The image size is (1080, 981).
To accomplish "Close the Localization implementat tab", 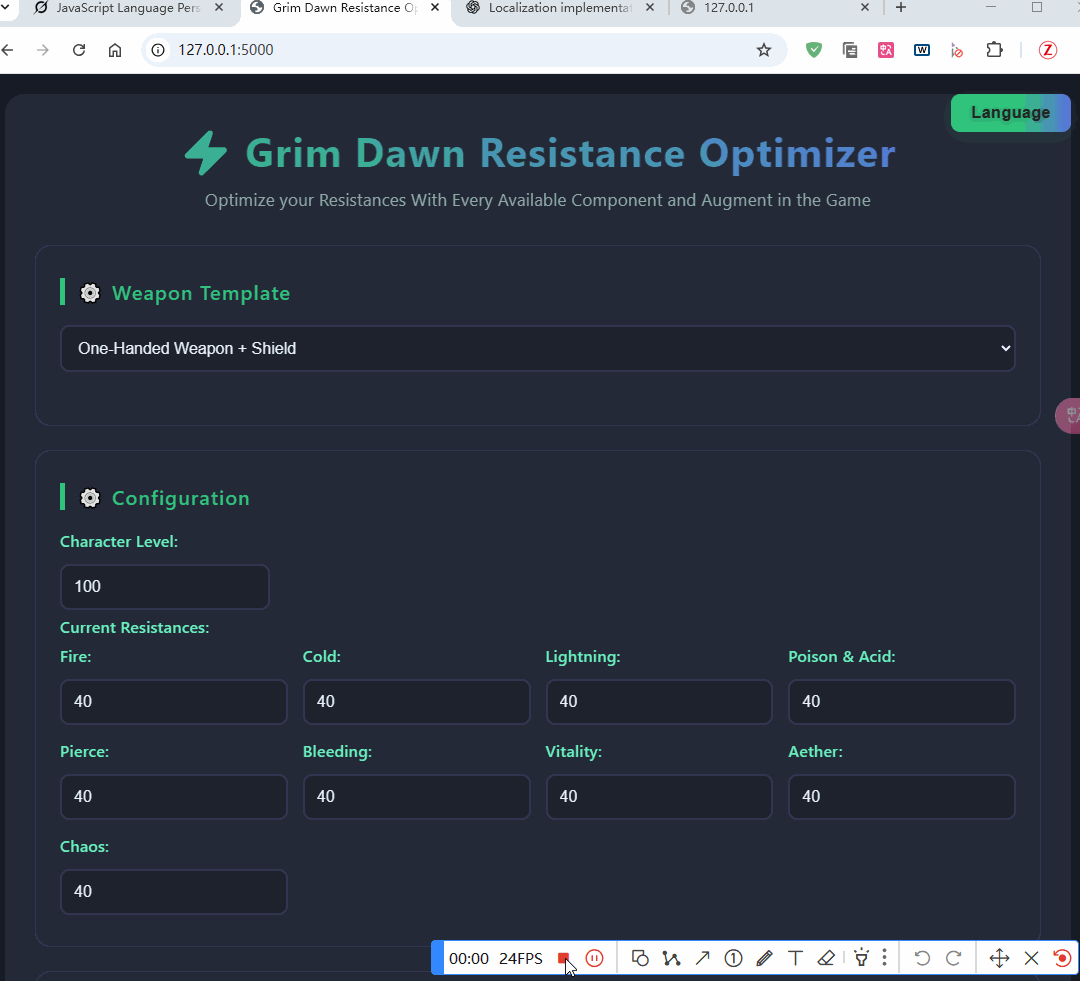I will point(650,8).
